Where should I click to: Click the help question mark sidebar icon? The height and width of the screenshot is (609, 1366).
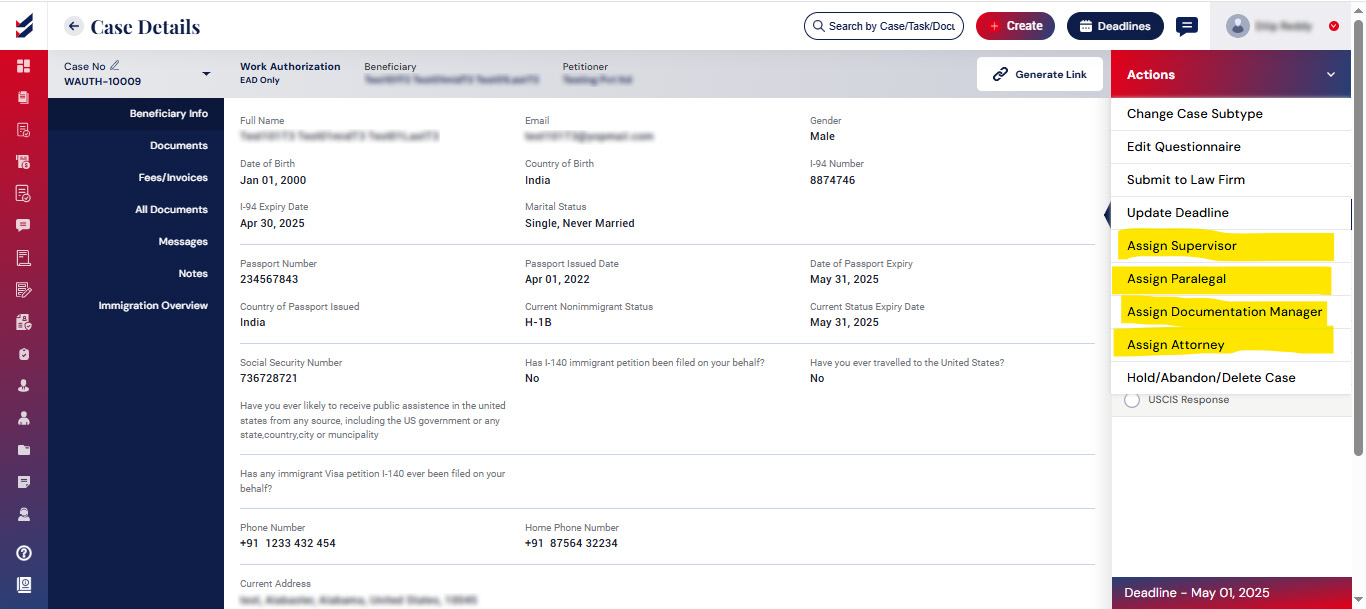pyautogui.click(x=23, y=553)
